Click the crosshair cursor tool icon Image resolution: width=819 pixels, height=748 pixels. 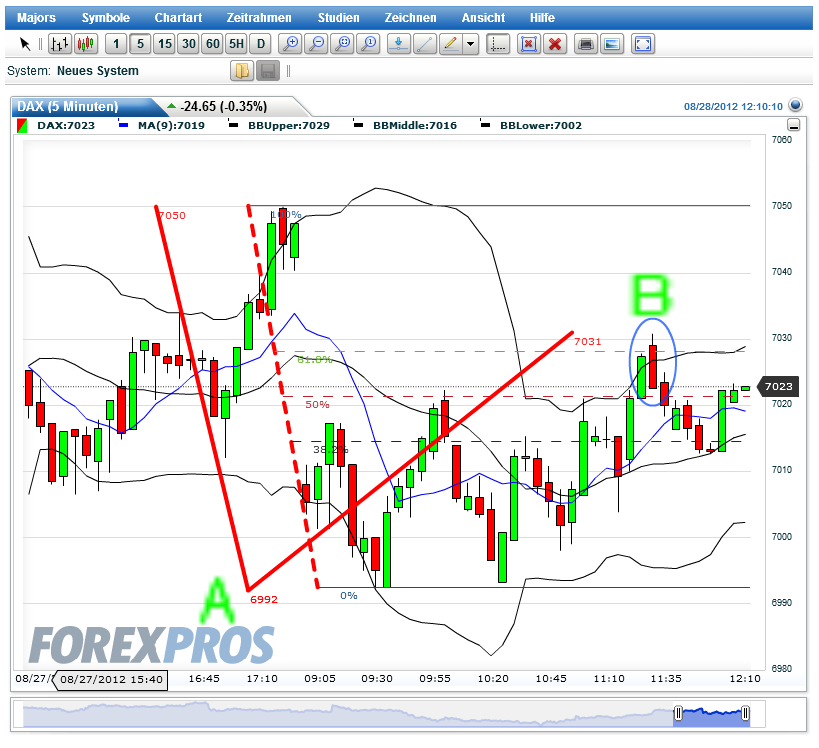click(496, 44)
